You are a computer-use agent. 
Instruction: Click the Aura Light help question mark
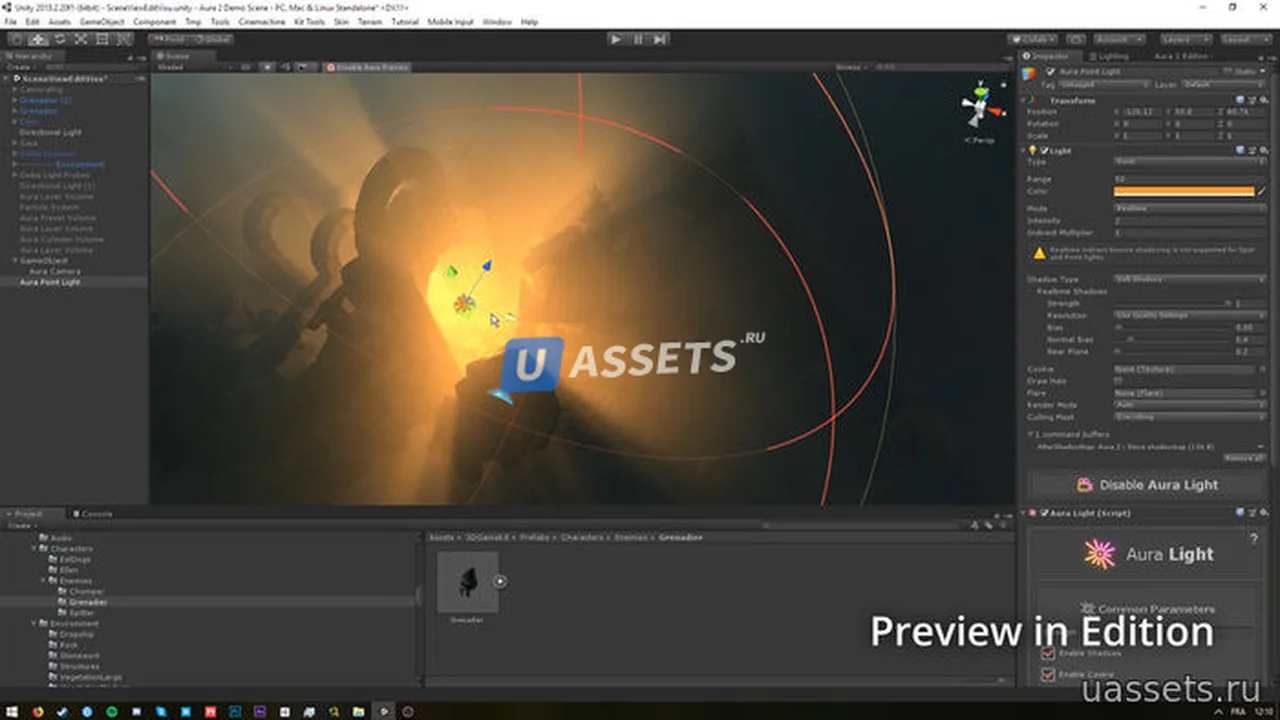(x=1254, y=538)
